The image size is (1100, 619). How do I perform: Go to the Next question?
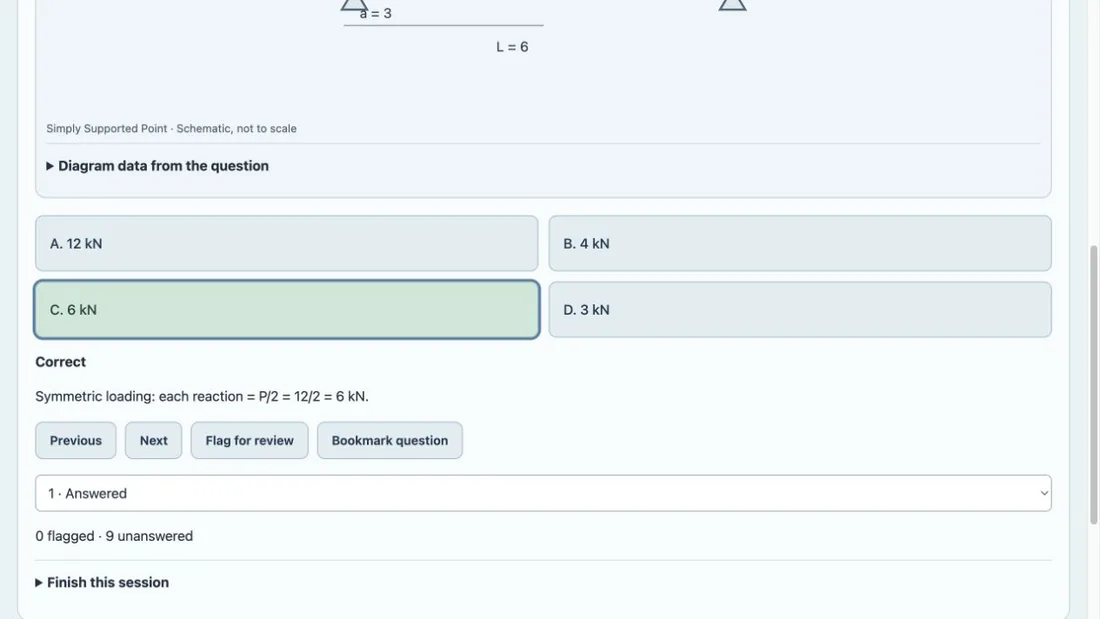(154, 441)
